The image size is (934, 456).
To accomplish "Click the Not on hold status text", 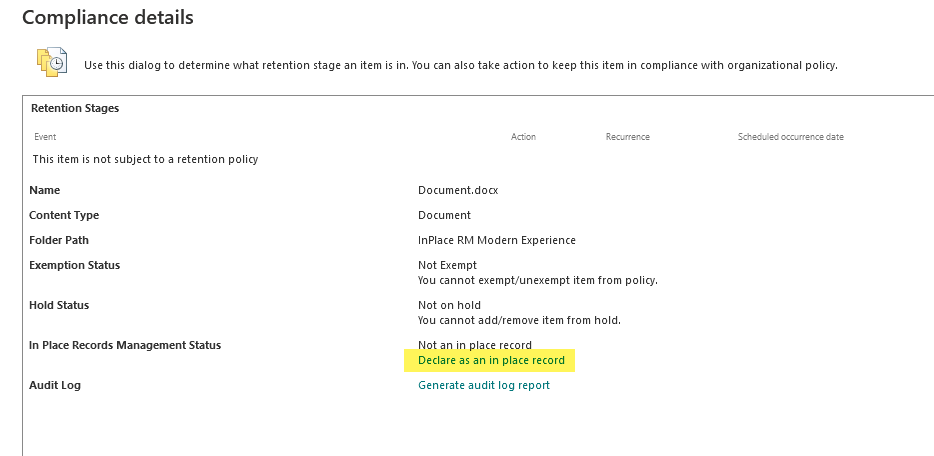I will pos(449,305).
